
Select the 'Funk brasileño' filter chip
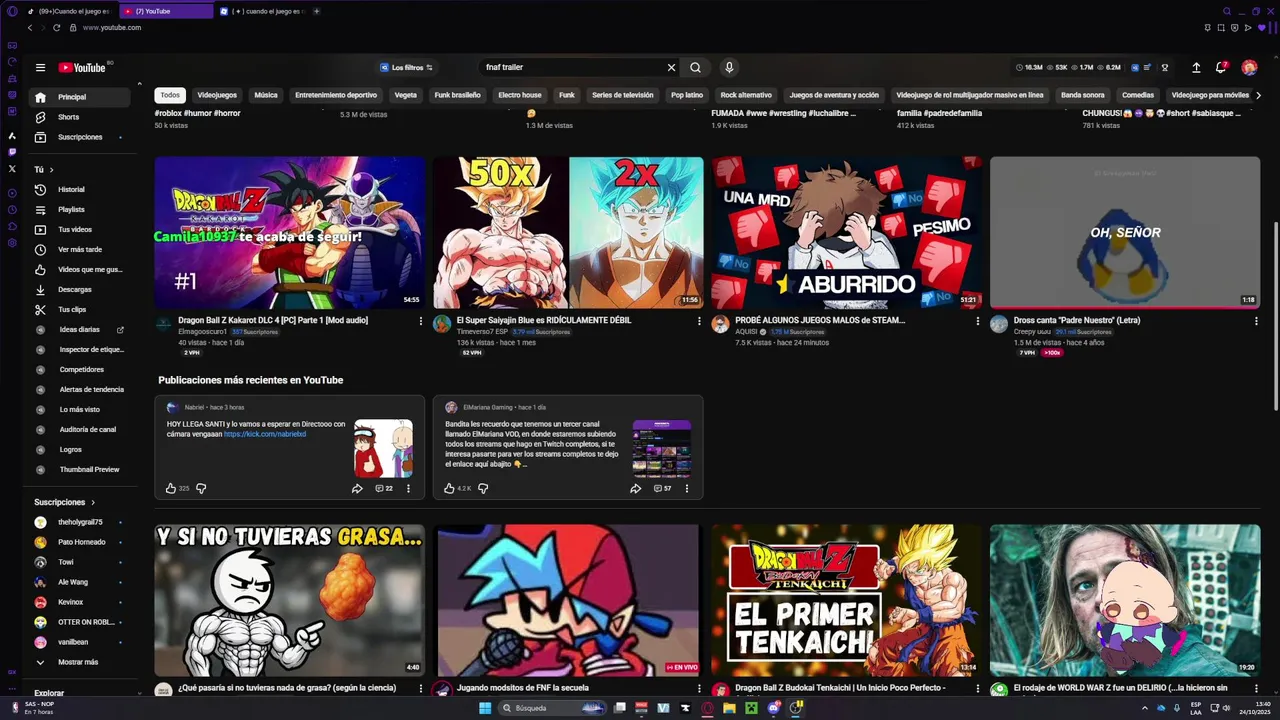457,95
